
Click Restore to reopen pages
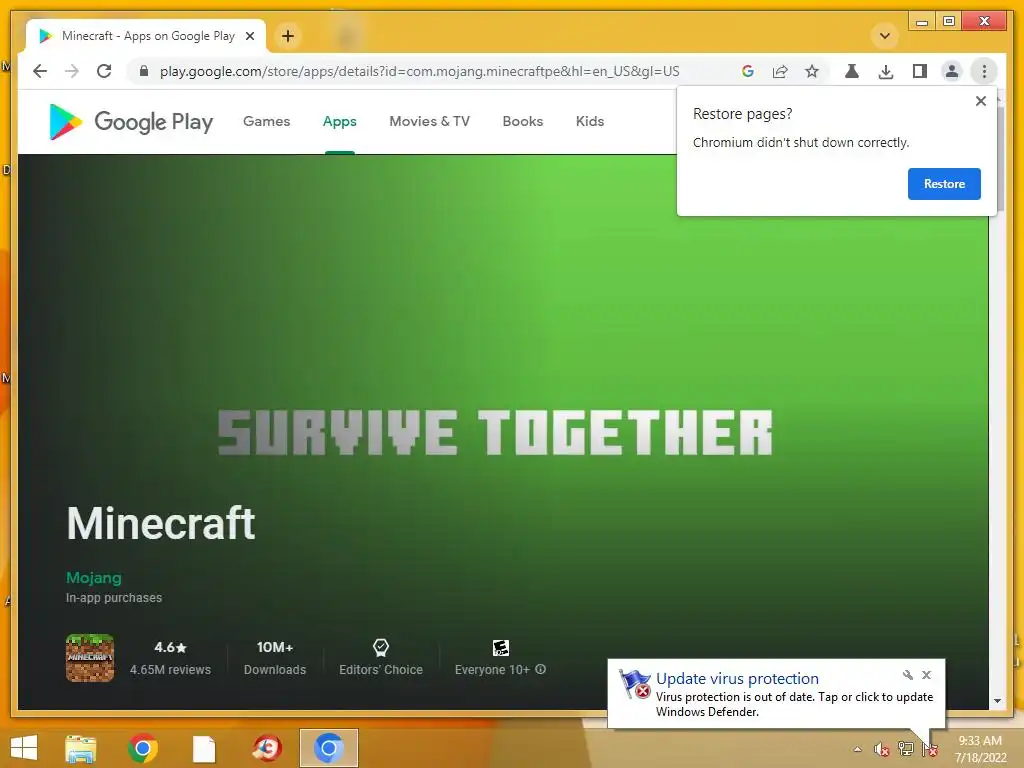point(944,184)
